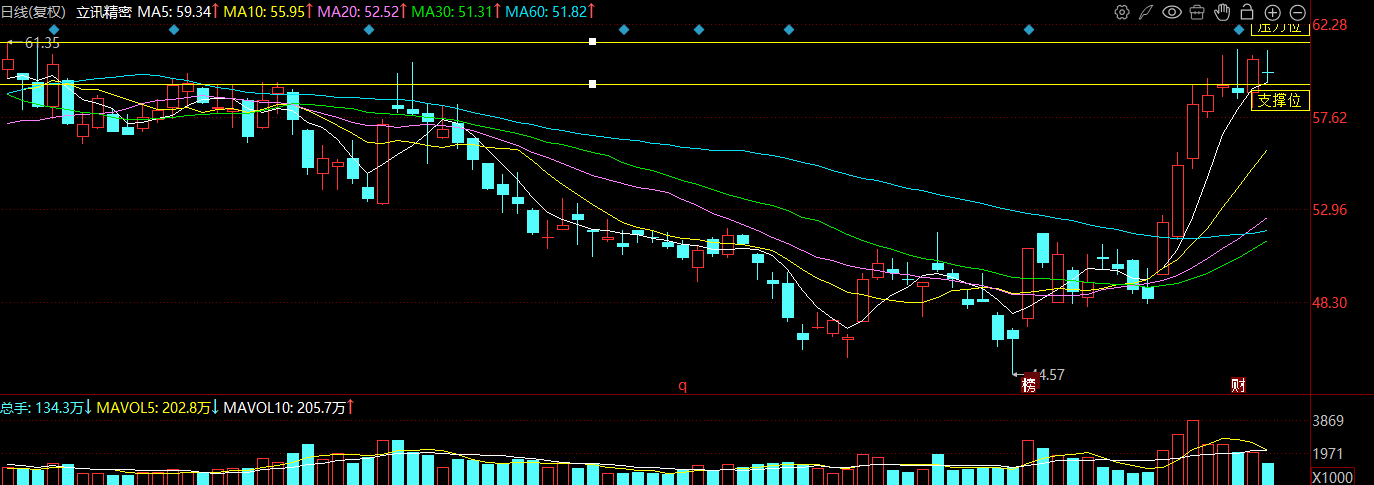This screenshot has height=485, width=1374.
Task: Open the toolbox briefcase icon
Action: [1197, 12]
